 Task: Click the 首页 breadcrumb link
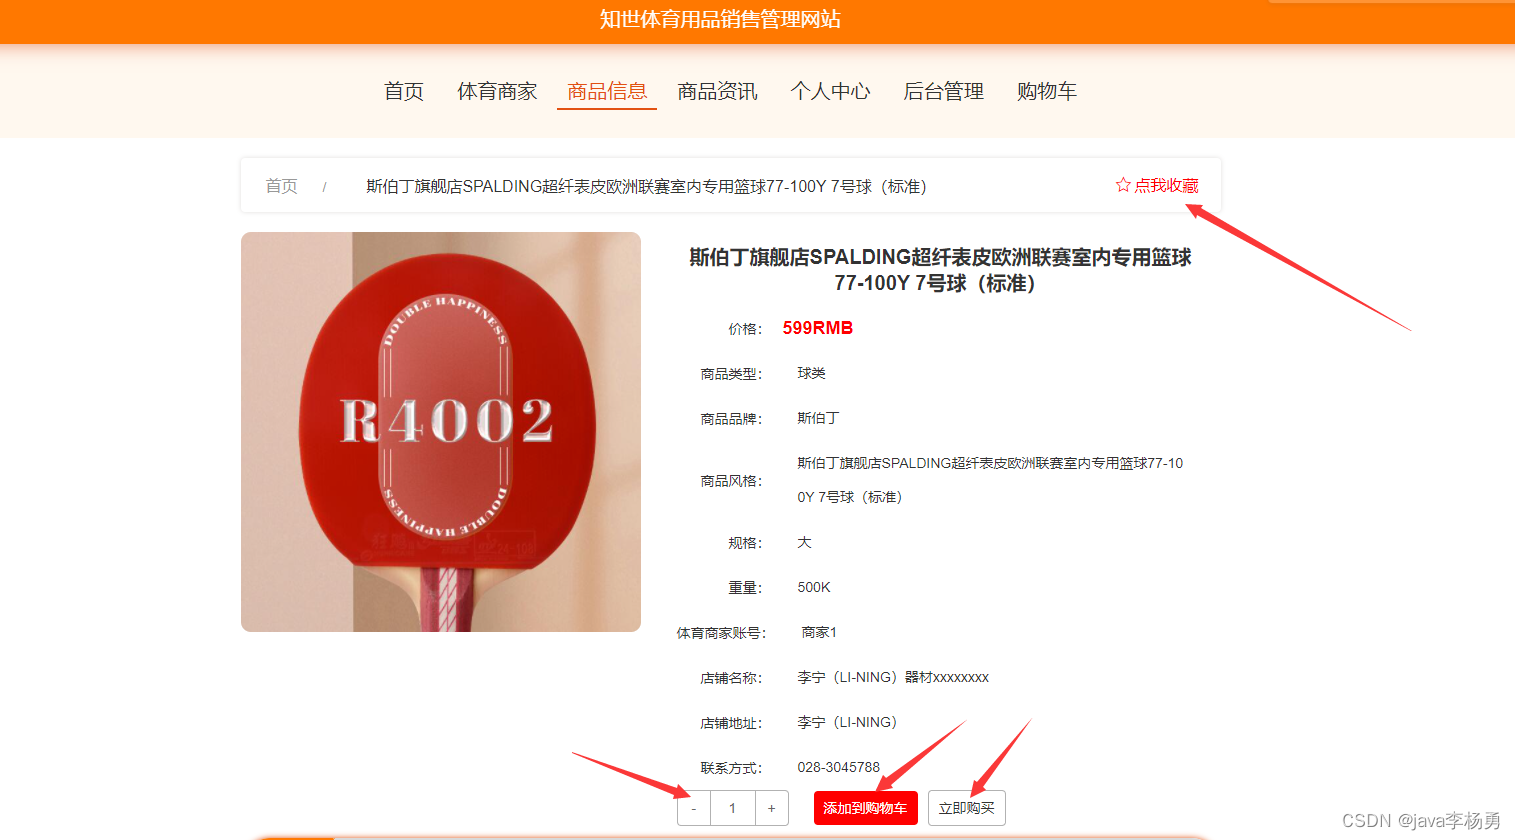[x=281, y=186]
